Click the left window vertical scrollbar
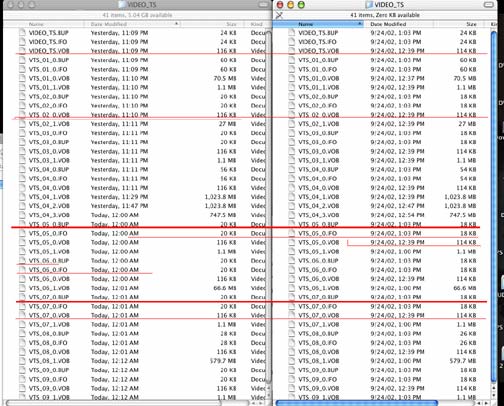Image resolution: width=504 pixels, height=406 pixels. 269,207
